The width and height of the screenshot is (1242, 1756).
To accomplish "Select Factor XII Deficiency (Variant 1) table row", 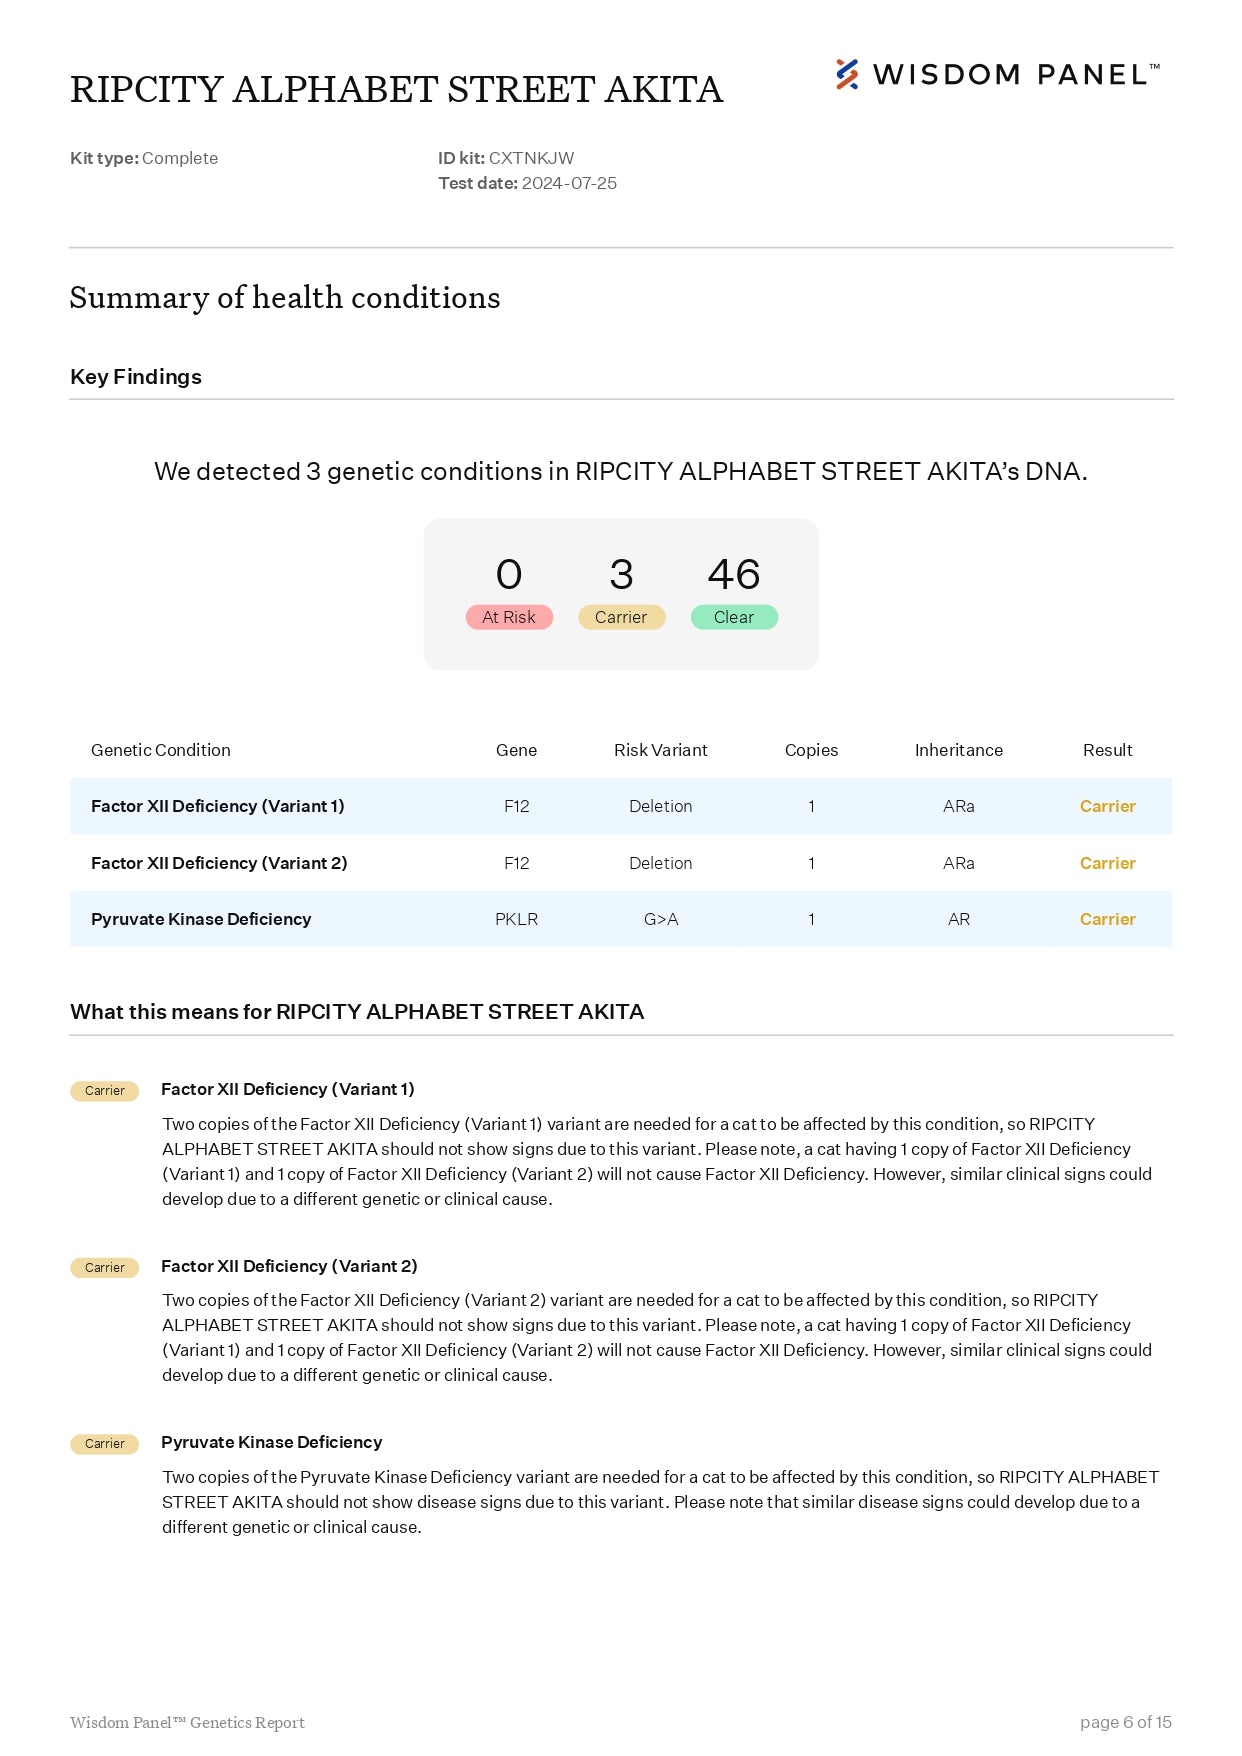I will pos(621,806).
